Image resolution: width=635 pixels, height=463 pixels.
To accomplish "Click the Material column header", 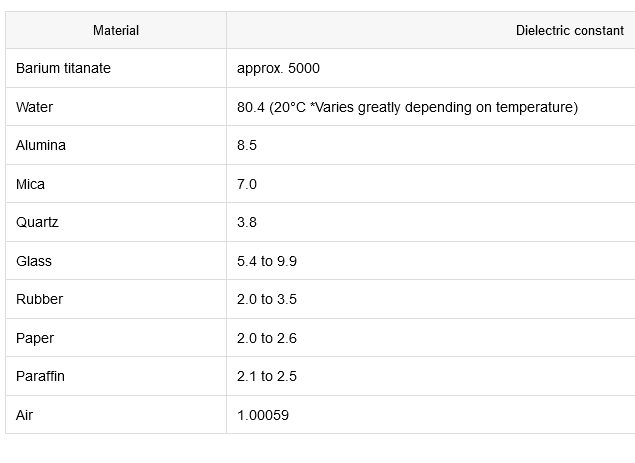I will (116, 30).
